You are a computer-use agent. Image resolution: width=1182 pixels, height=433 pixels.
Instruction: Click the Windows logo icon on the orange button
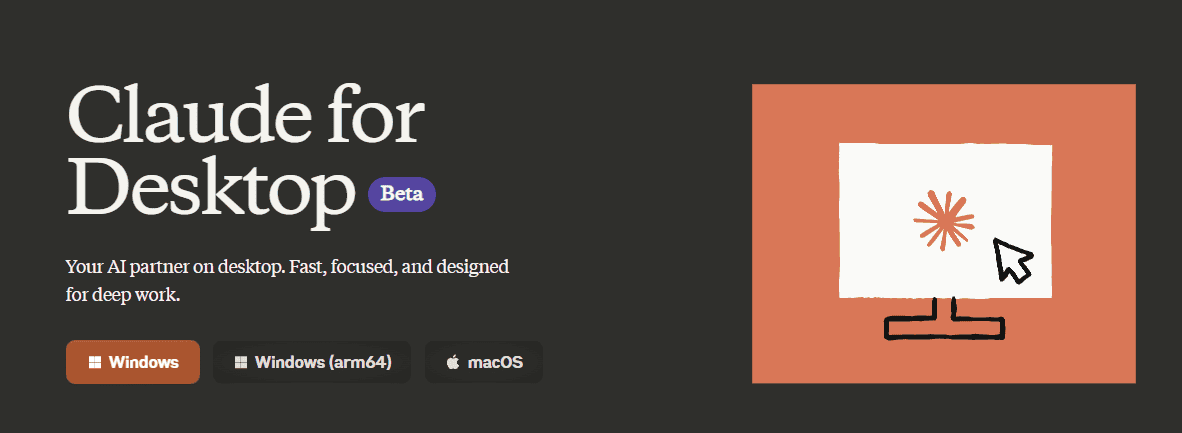[95, 362]
